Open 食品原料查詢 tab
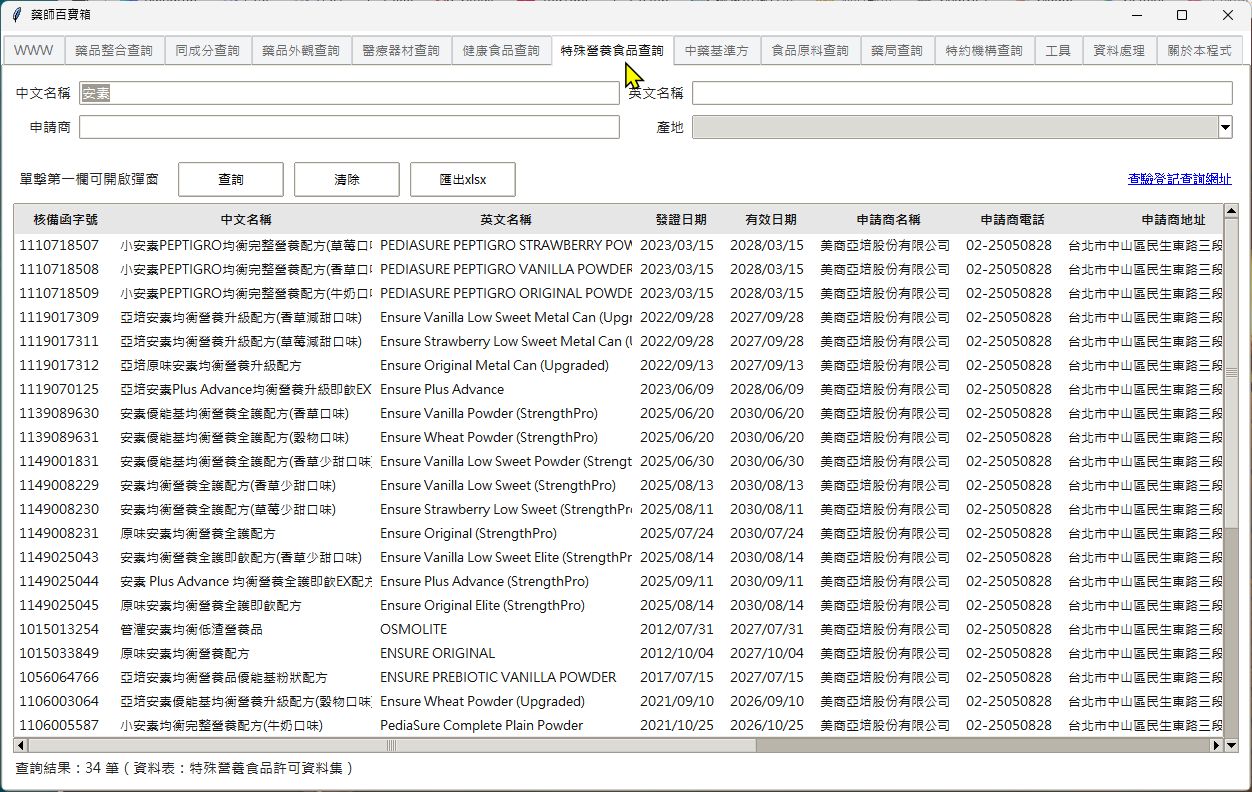Image resolution: width=1252 pixels, height=792 pixels. tap(810, 50)
